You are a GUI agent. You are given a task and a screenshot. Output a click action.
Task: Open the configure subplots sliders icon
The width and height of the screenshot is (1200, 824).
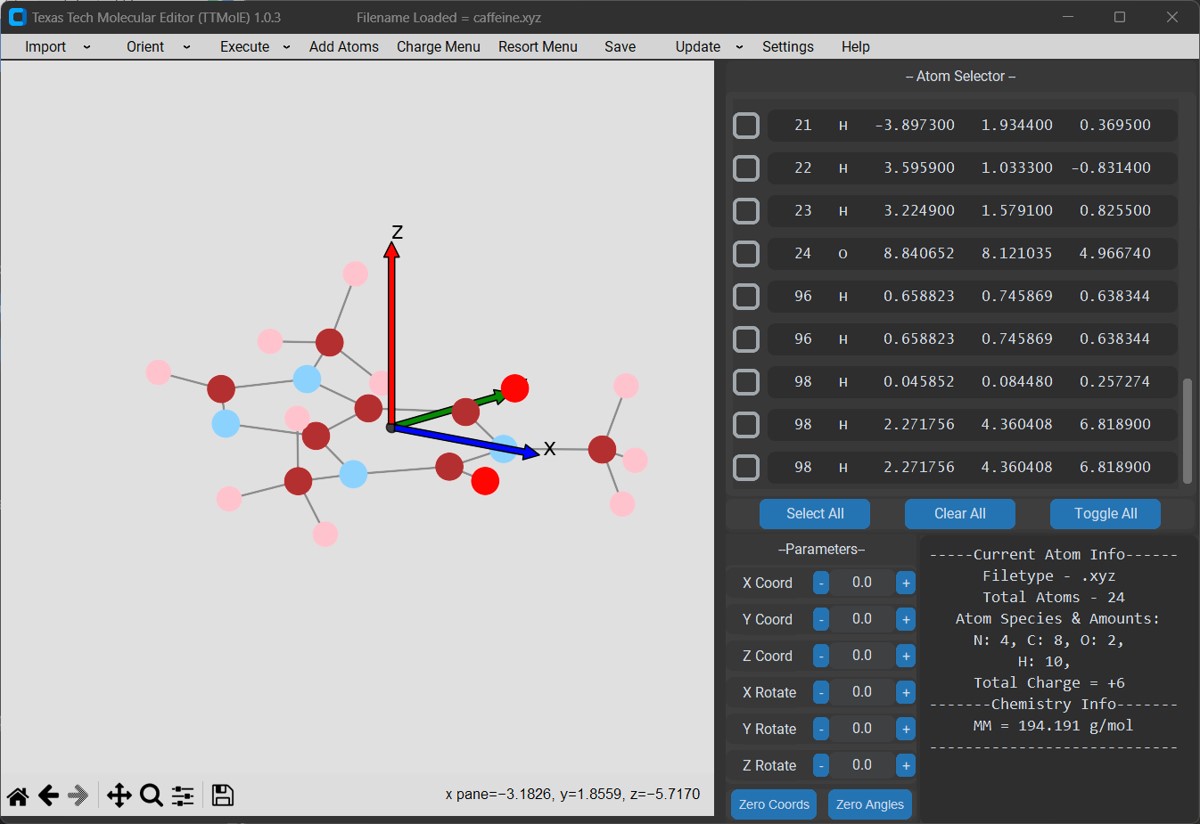coord(182,796)
